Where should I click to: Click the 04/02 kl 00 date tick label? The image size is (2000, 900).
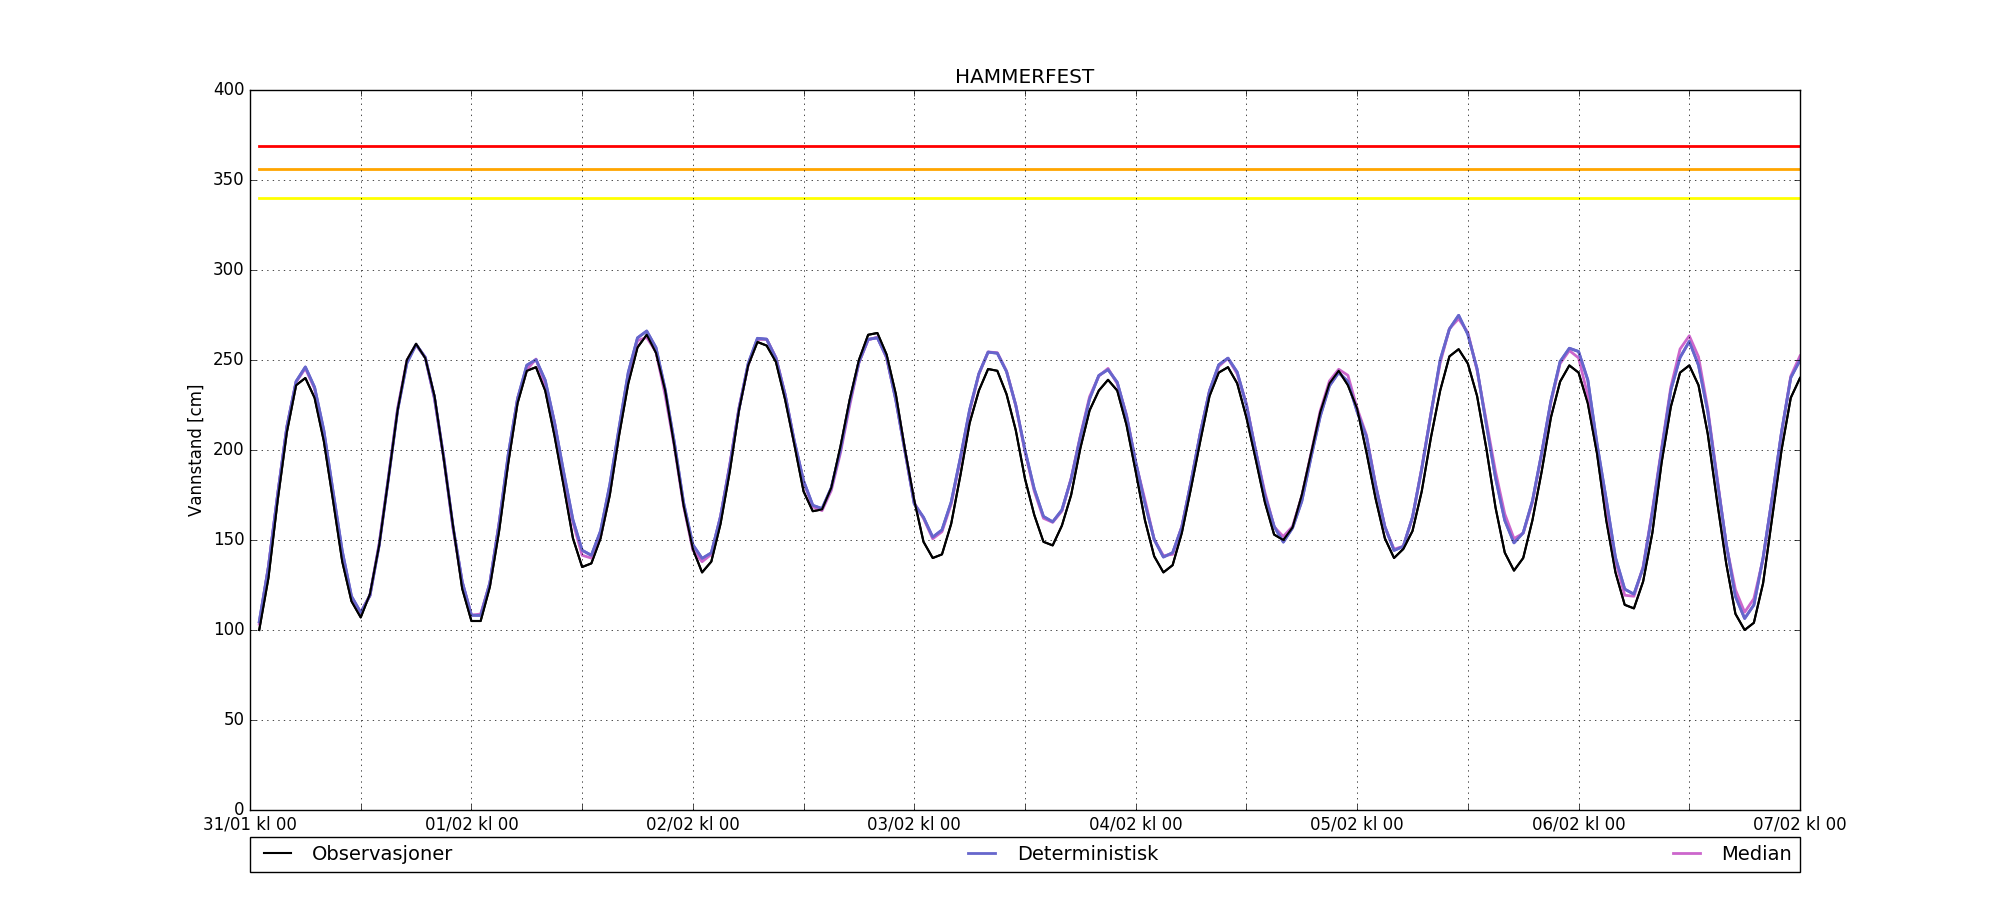[x=1136, y=825]
